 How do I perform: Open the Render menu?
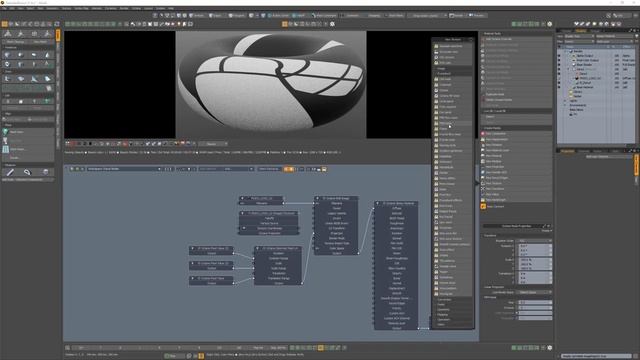coord(124,8)
